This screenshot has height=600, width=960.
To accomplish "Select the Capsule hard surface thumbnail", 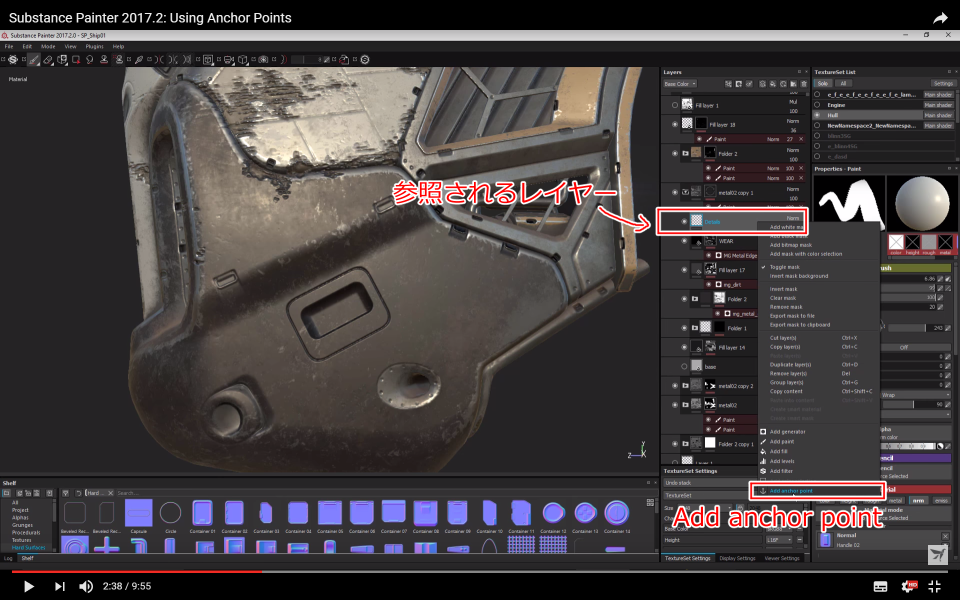I will coord(138,513).
